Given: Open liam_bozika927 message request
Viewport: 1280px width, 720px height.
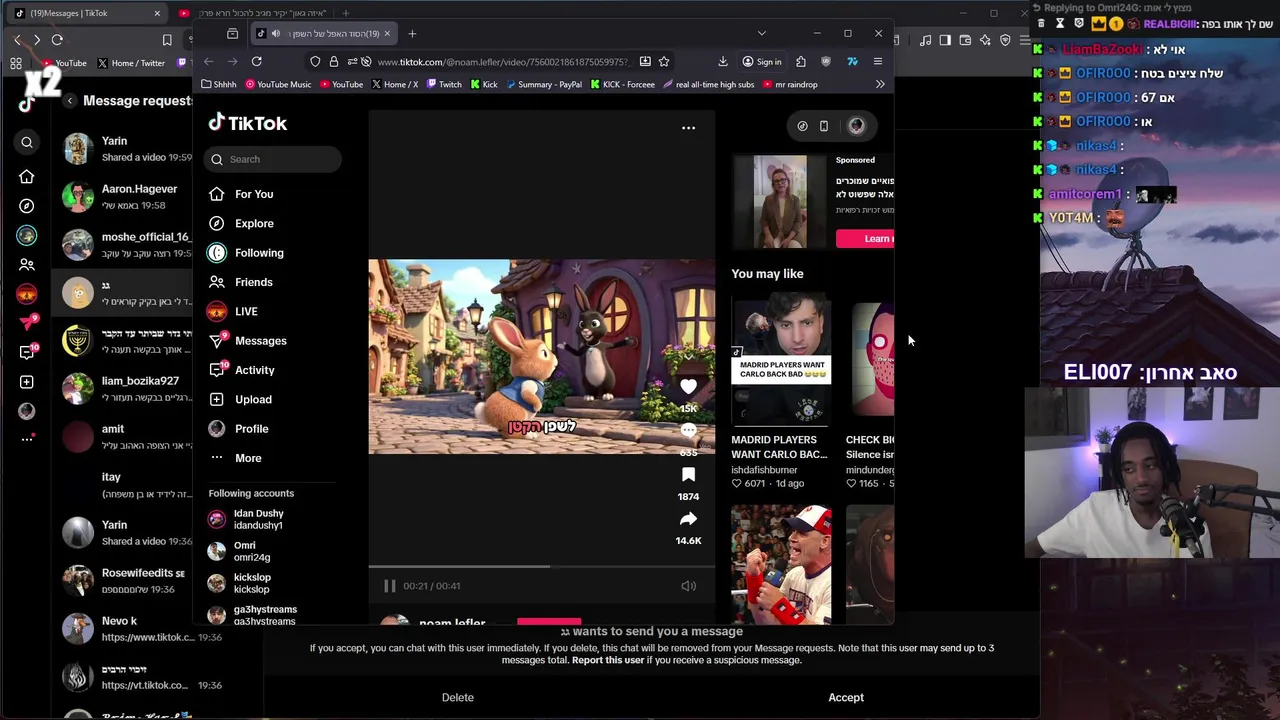Looking at the screenshot, I should coord(122,389).
